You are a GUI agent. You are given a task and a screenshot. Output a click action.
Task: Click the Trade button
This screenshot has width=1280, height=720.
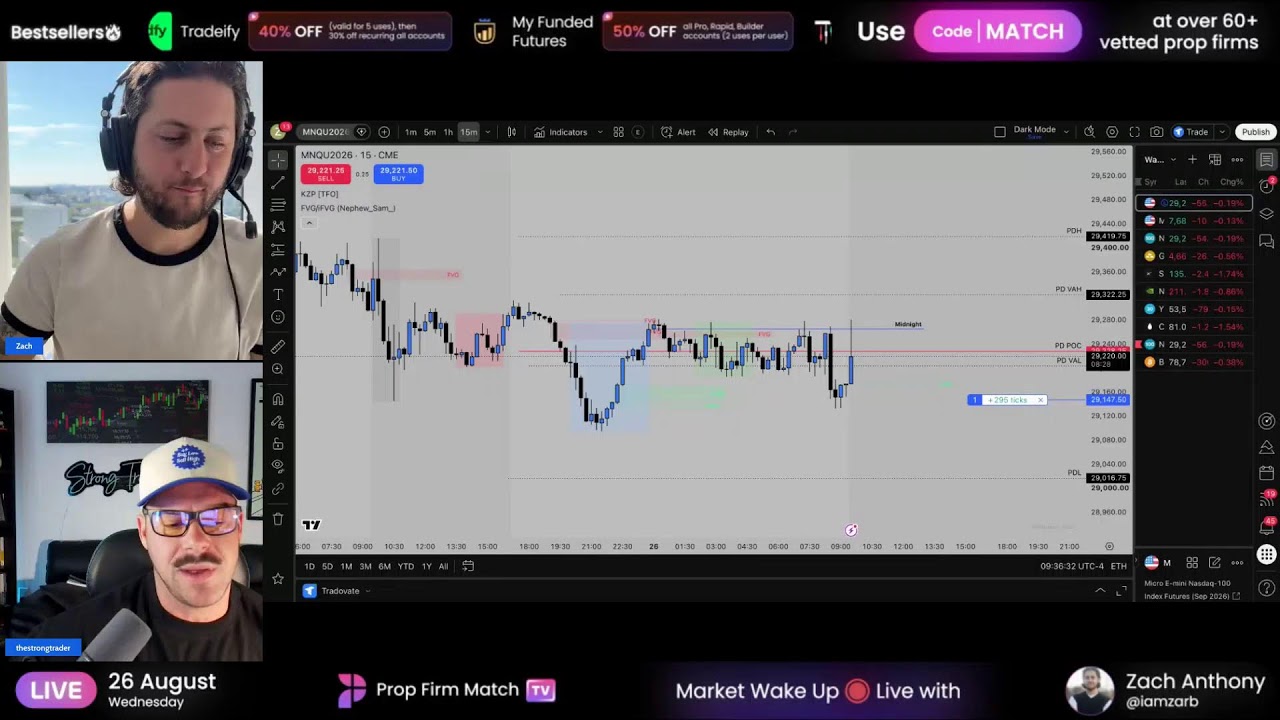(1191, 132)
